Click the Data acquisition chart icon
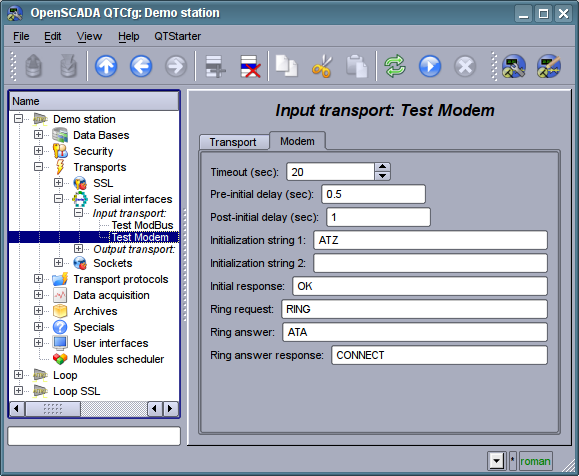 pos(60,295)
